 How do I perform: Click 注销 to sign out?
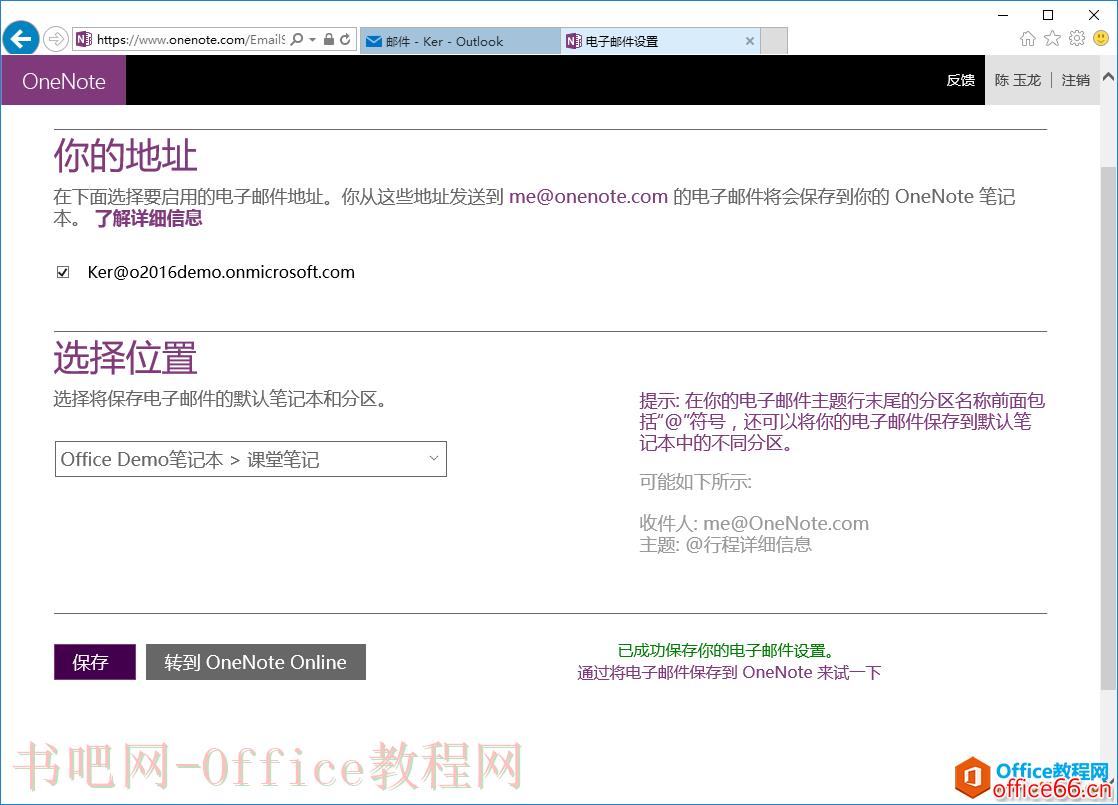[x=1075, y=81]
